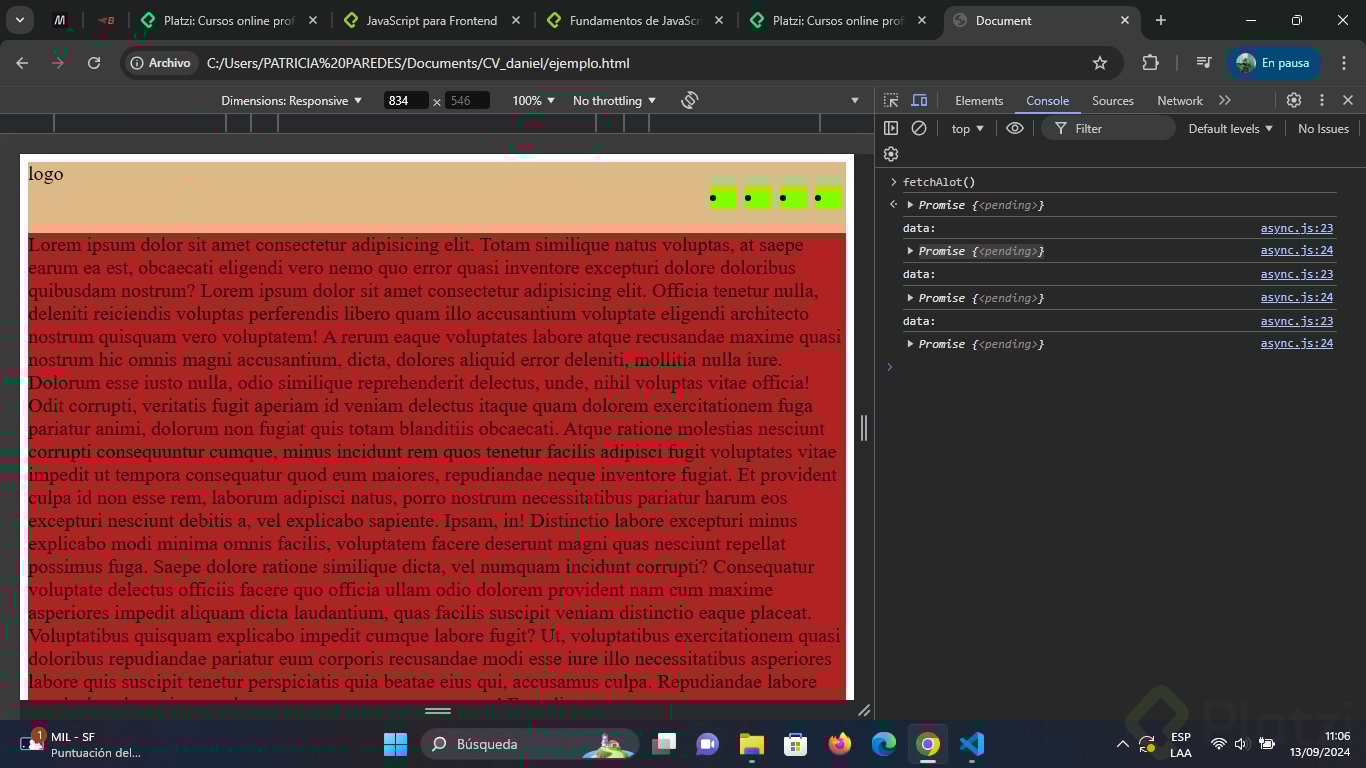This screenshot has height=768, width=1366.
Task: Click the No Issues button
Action: [x=1323, y=128]
